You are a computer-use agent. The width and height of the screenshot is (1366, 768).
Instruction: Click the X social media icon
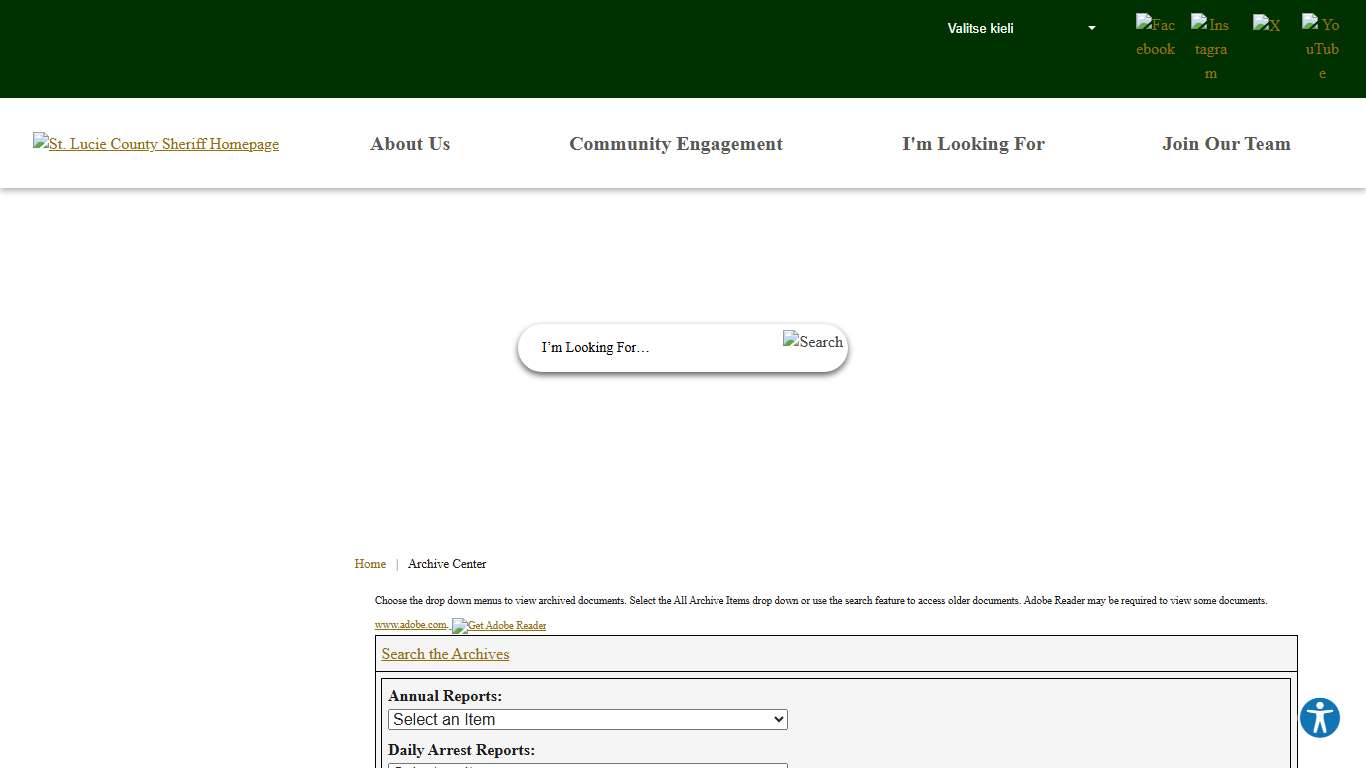(x=1266, y=26)
